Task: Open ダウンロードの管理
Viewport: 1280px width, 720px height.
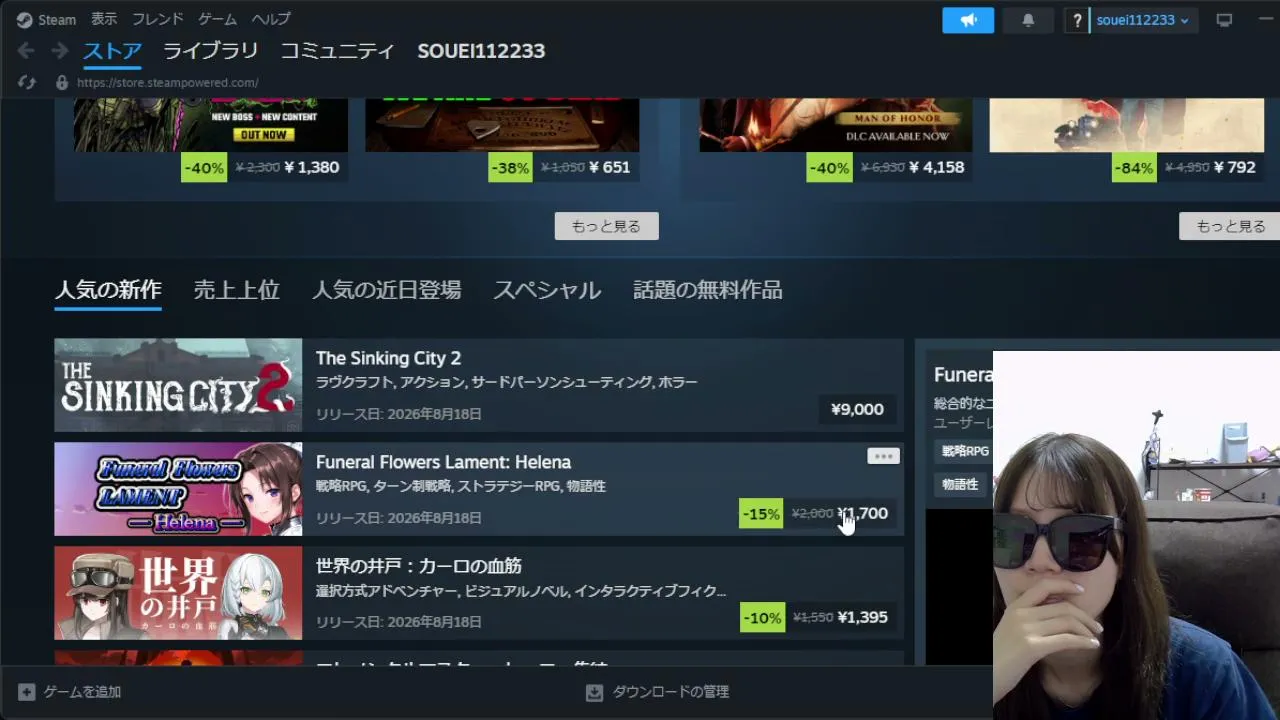Action: [x=671, y=692]
